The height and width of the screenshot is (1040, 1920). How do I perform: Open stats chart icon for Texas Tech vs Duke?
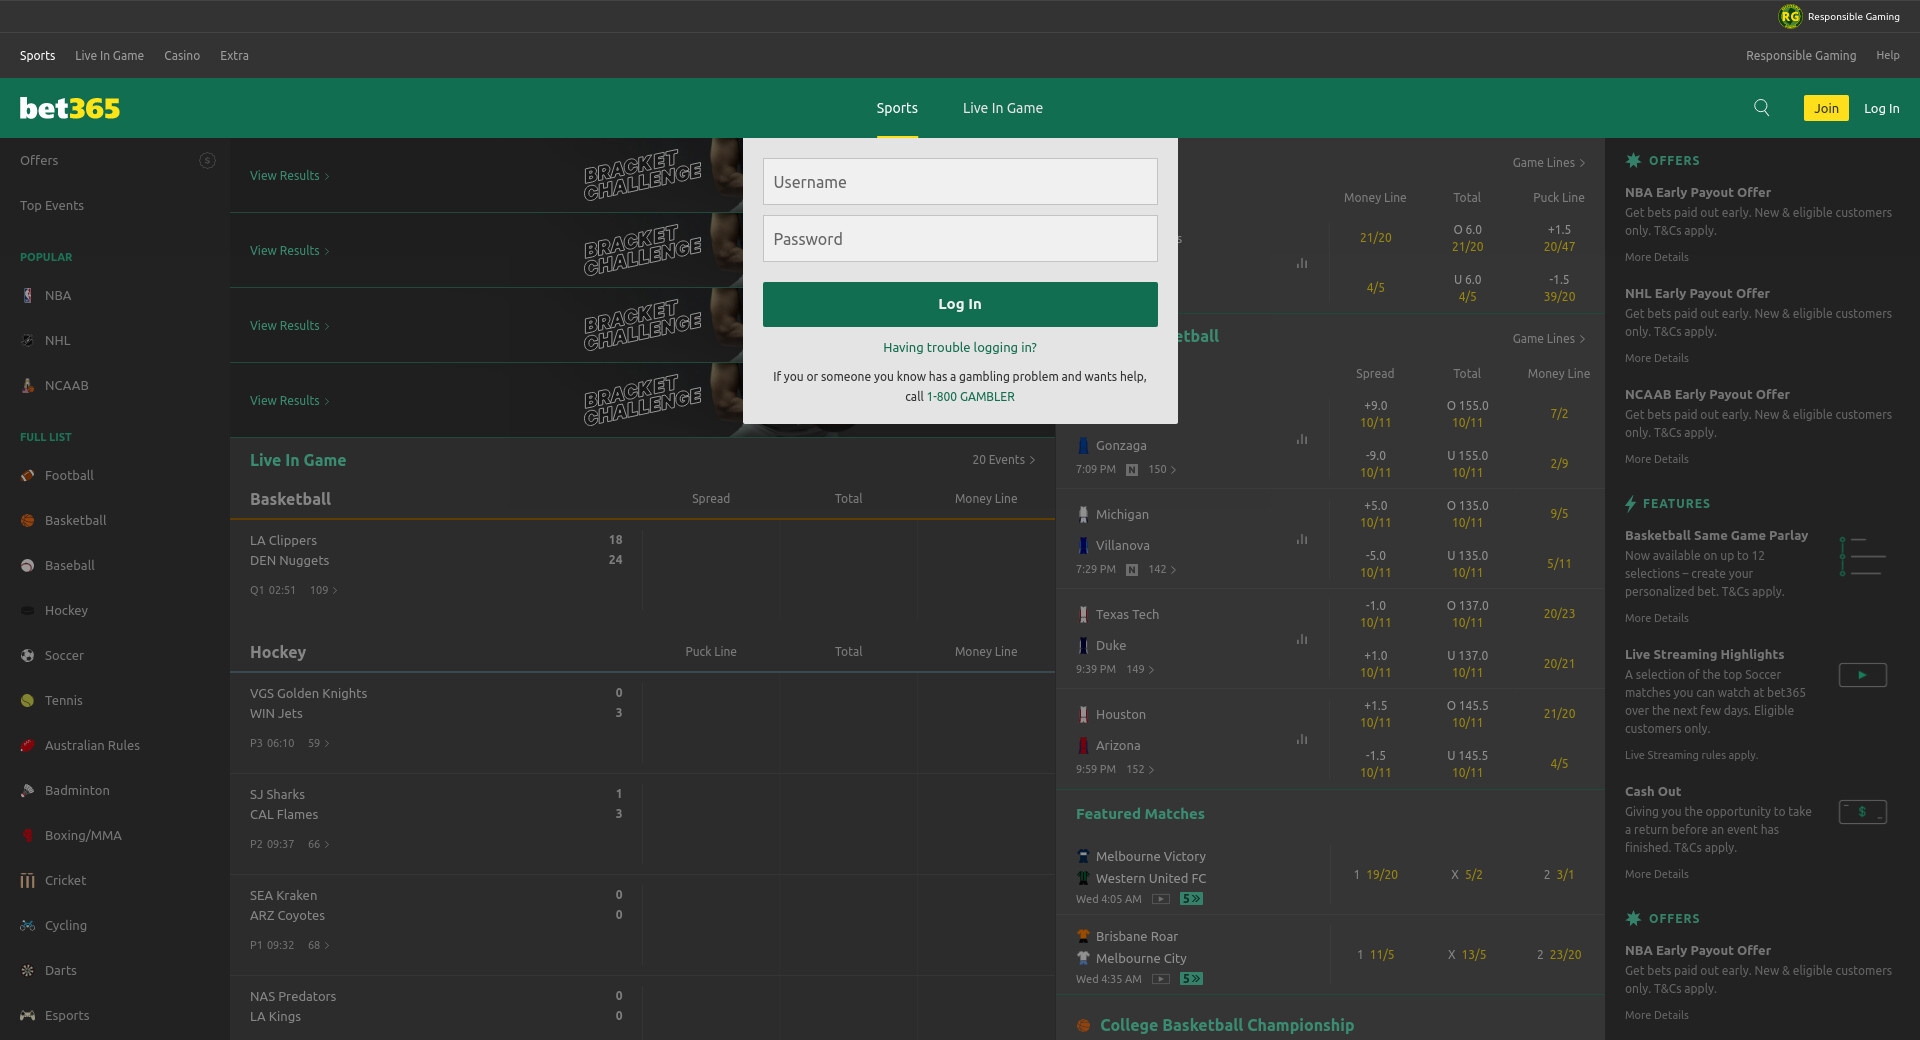[1301, 639]
